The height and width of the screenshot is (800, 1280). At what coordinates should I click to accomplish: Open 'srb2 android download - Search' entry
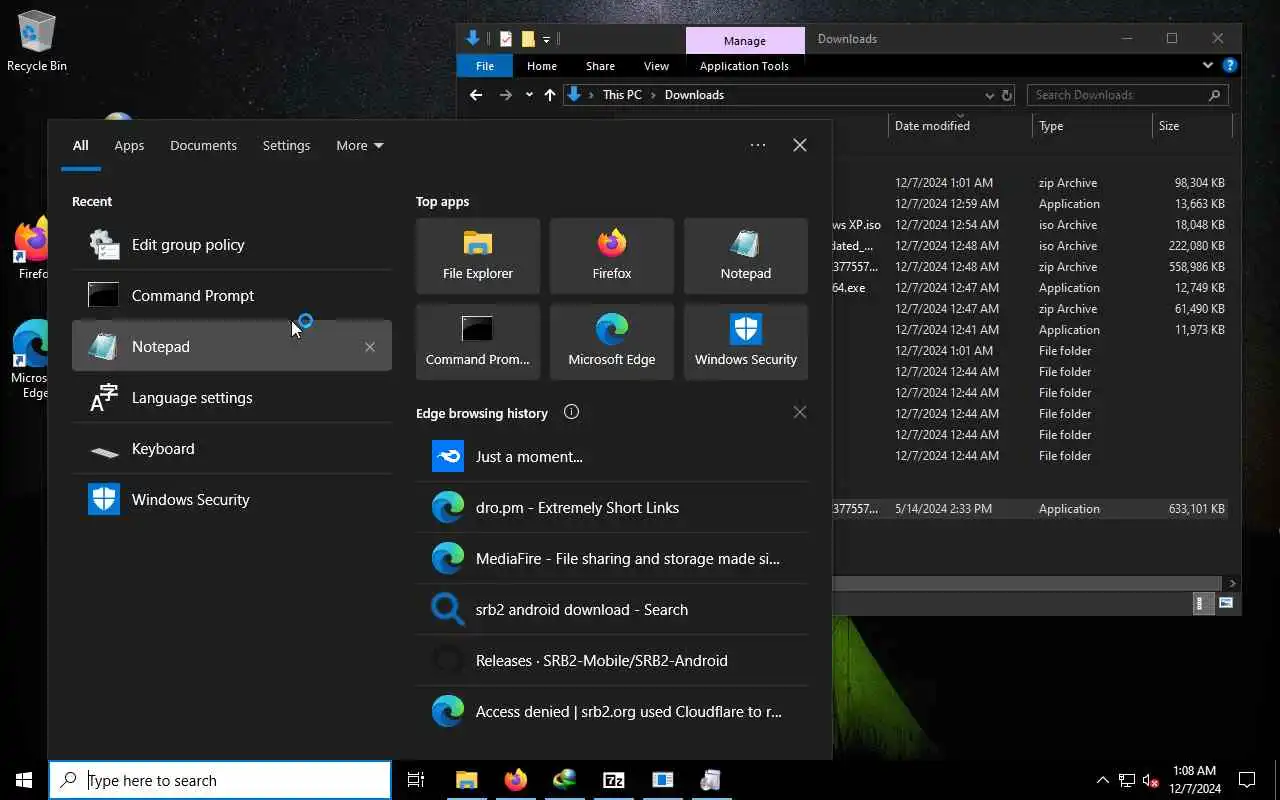click(x=612, y=609)
